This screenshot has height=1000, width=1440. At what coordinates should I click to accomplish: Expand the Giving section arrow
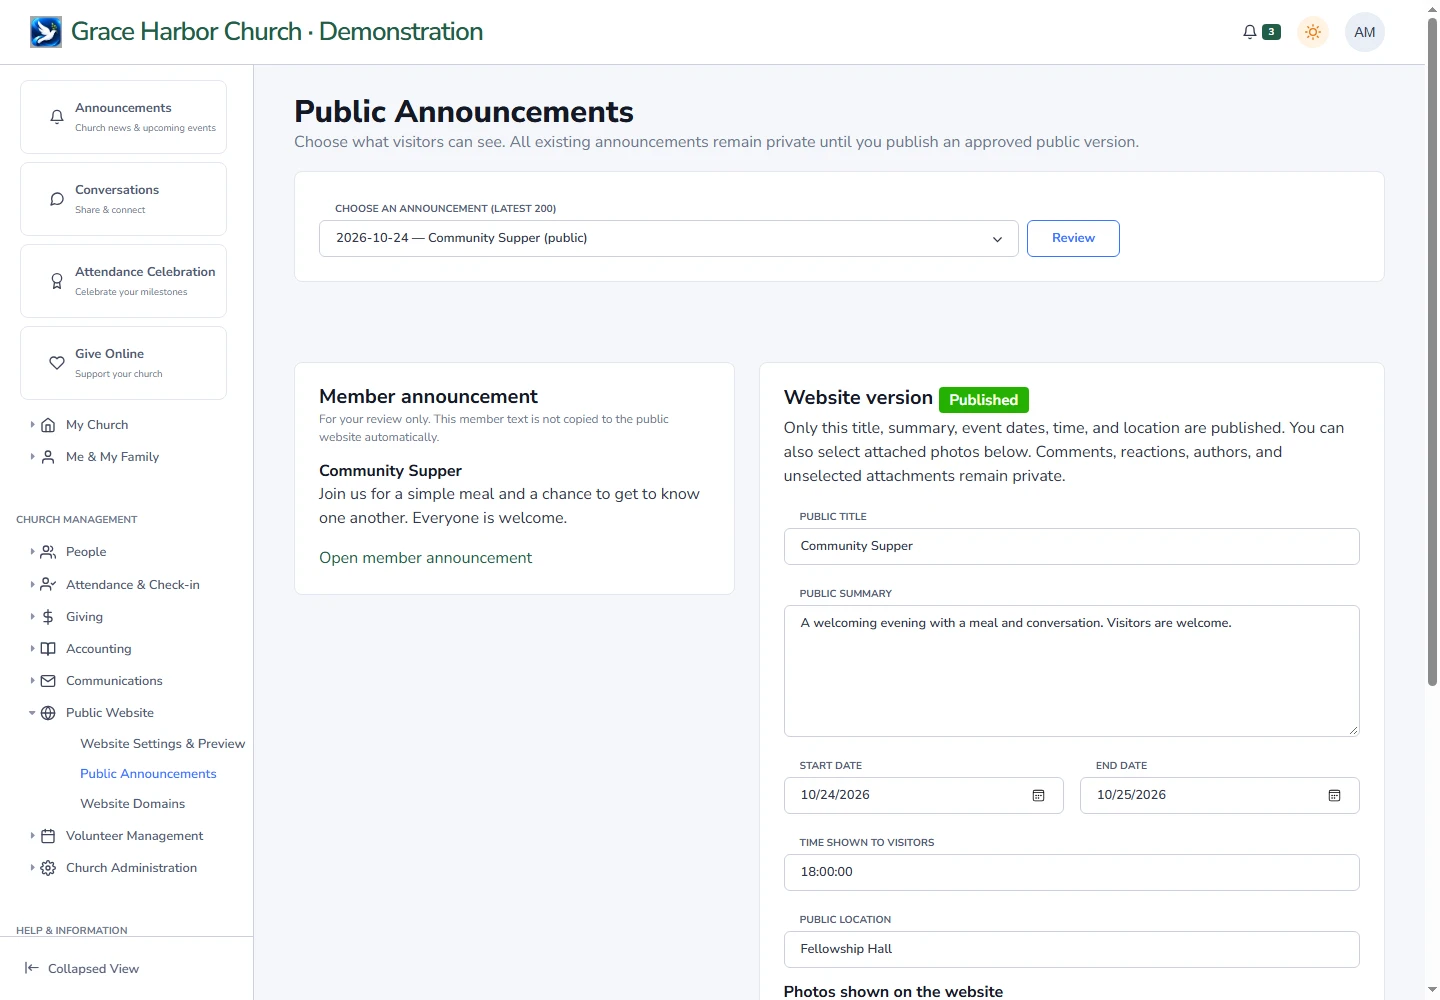coord(32,617)
